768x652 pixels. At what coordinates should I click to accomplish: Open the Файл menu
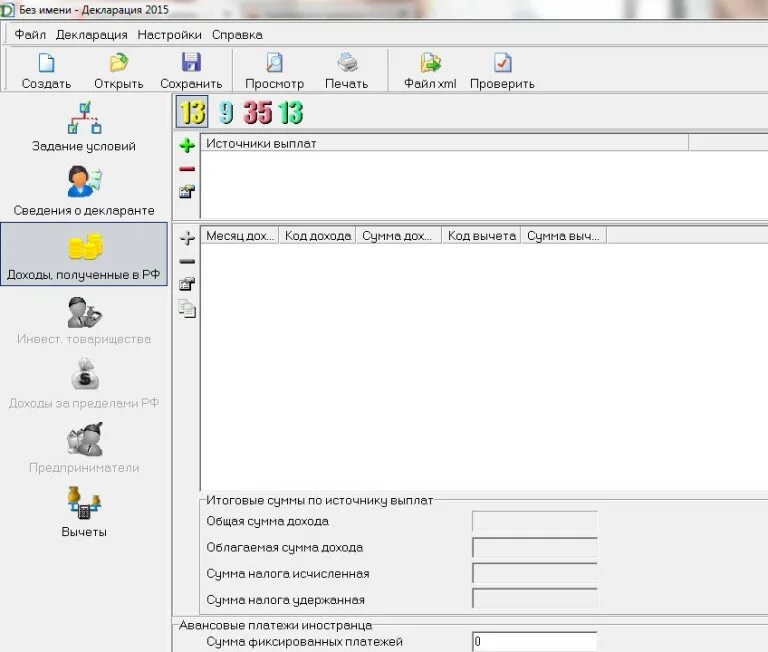click(30, 35)
